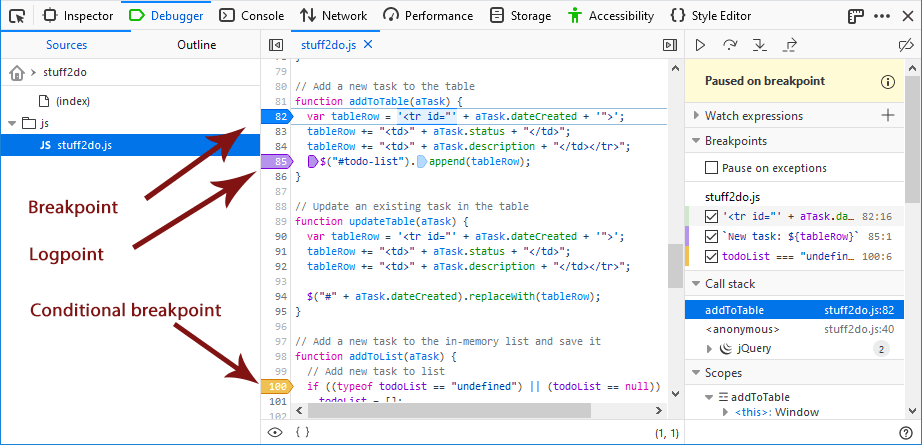Image resolution: width=922 pixels, height=445 pixels.
Task: Enable Pause on exceptions checkbox
Action: click(712, 168)
